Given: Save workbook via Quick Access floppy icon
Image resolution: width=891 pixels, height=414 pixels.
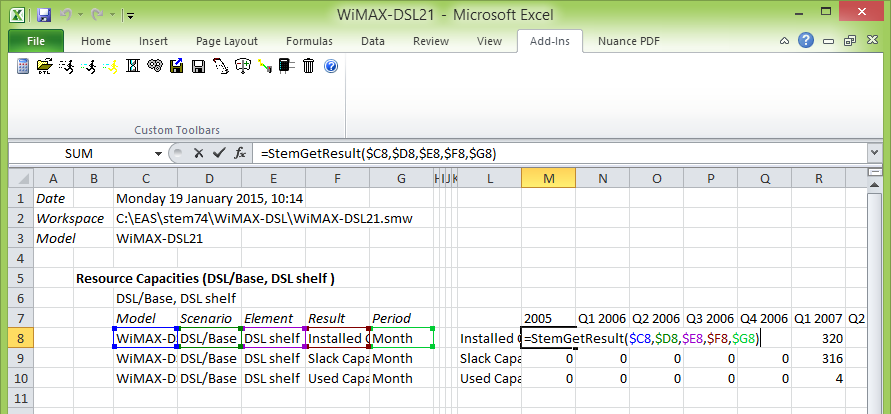Looking at the screenshot, I should pos(44,15).
